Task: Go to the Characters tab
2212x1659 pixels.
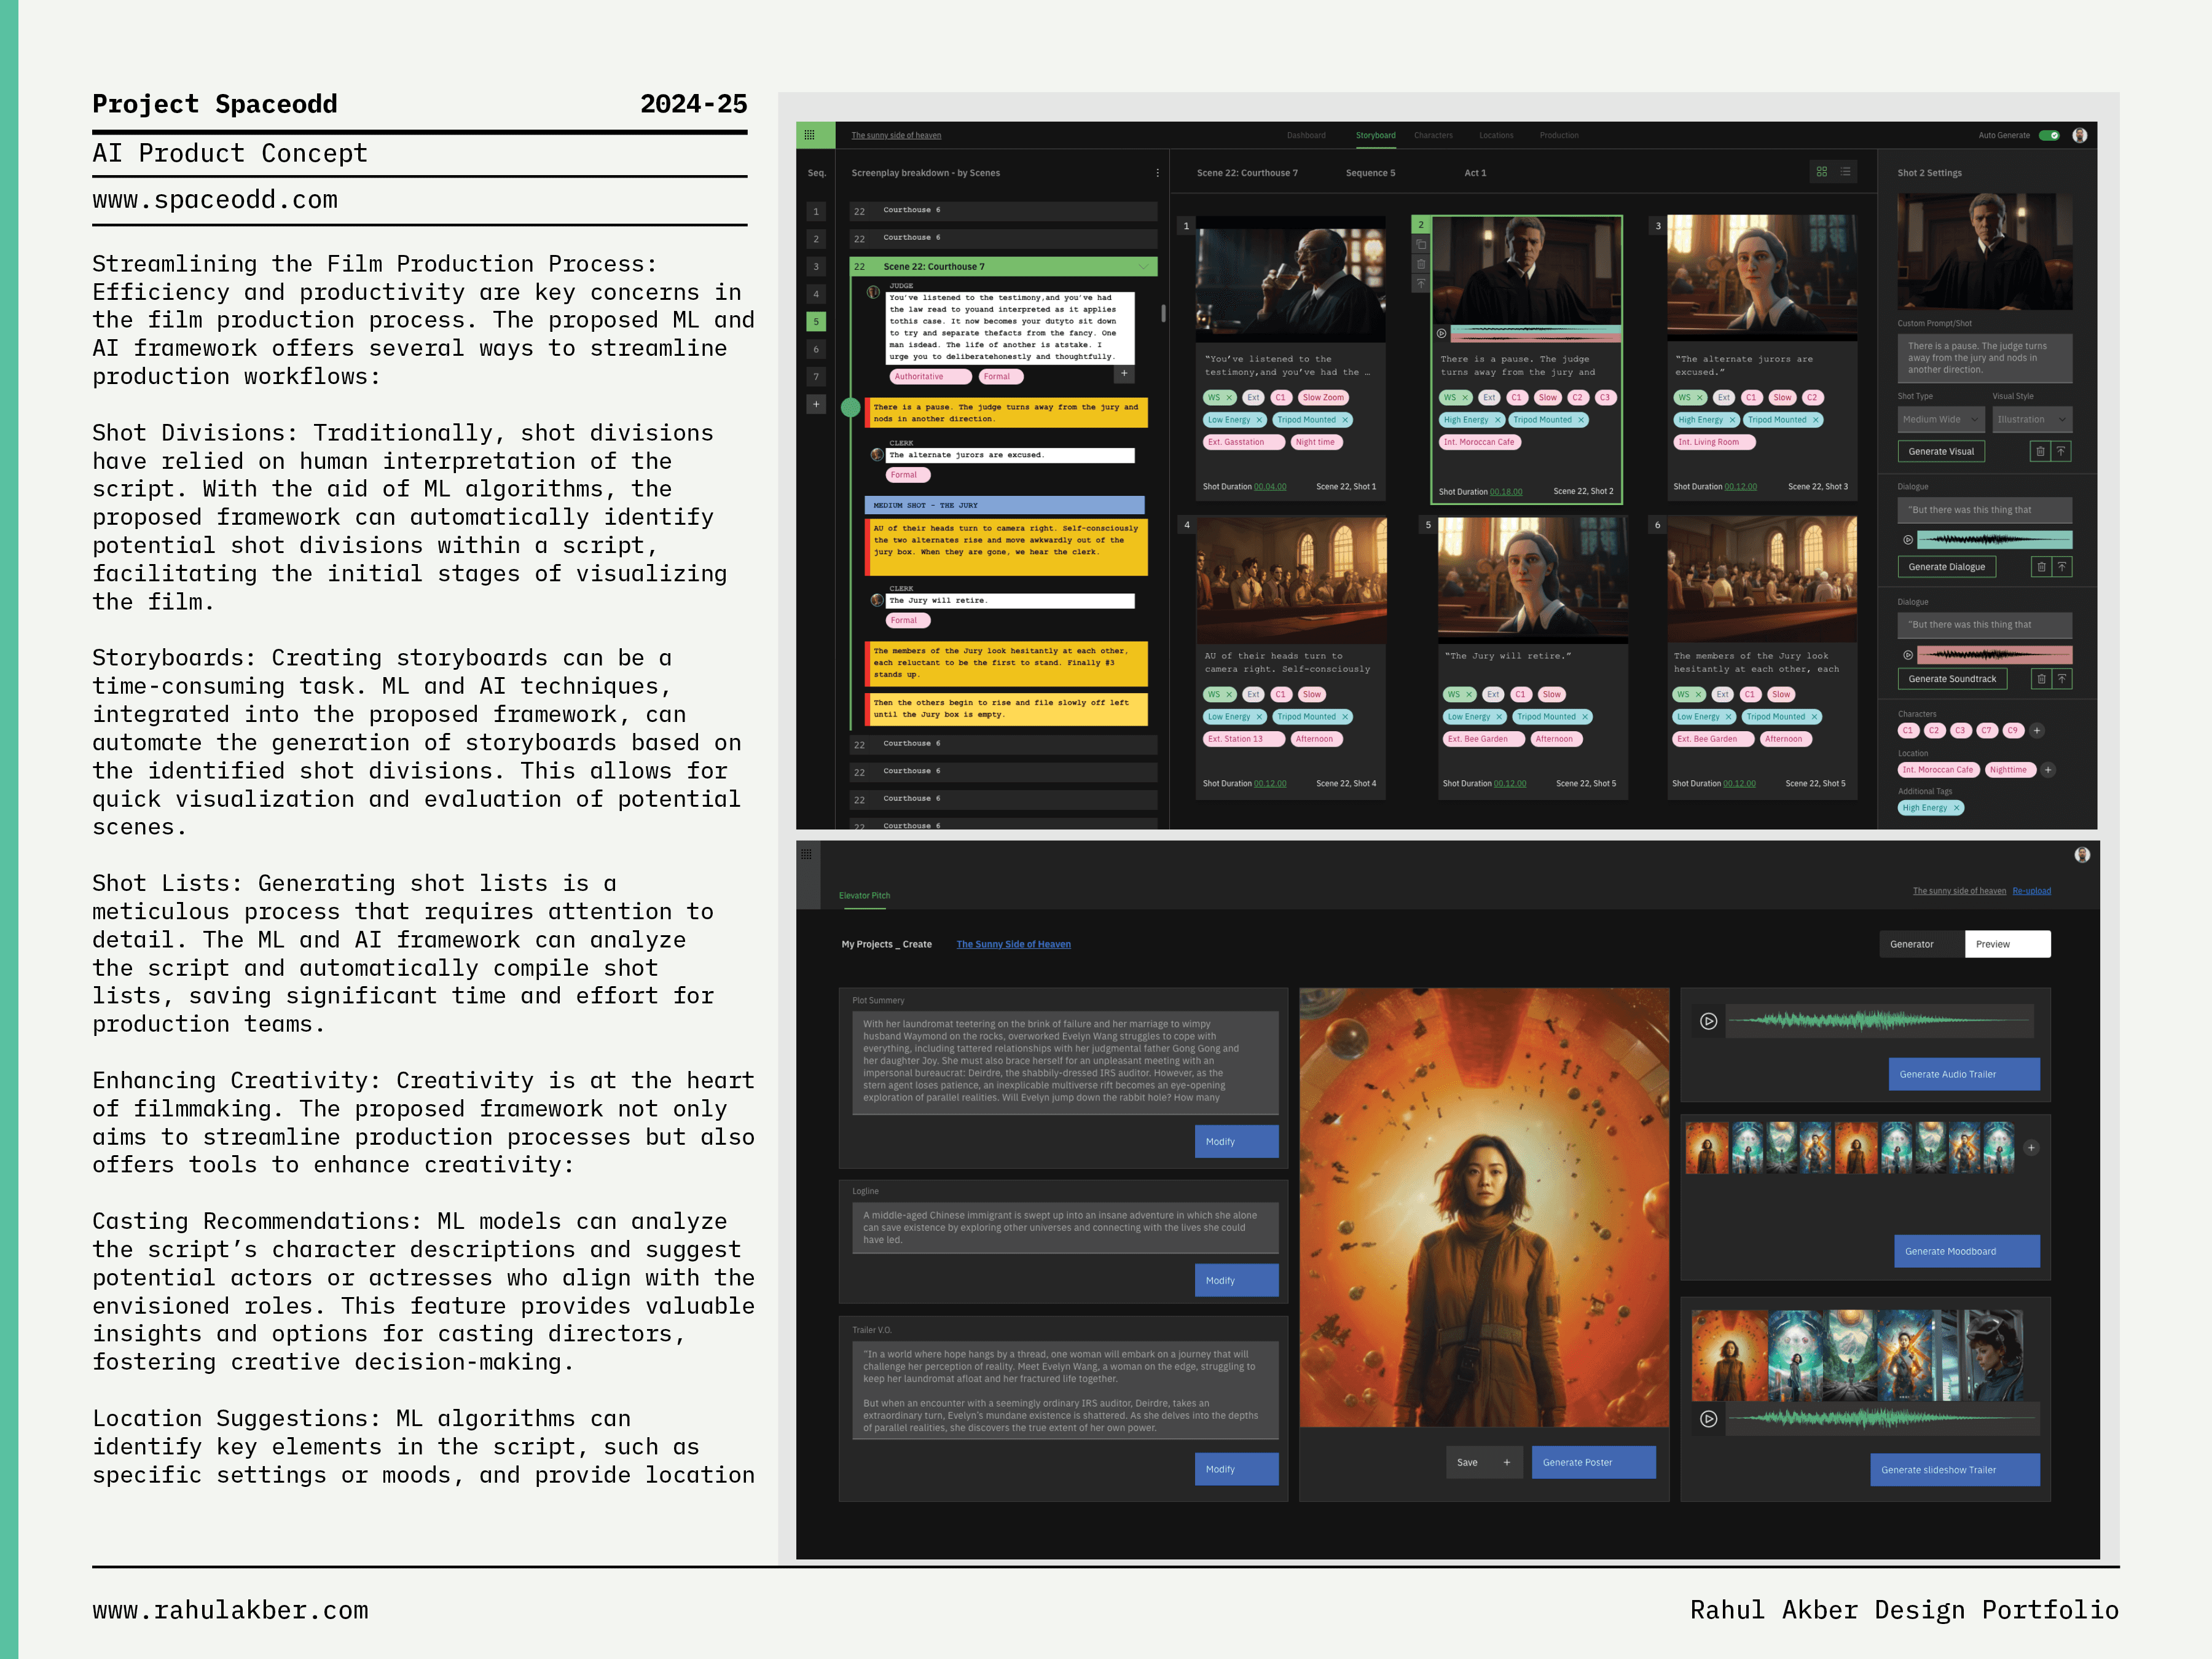Action: [1433, 135]
